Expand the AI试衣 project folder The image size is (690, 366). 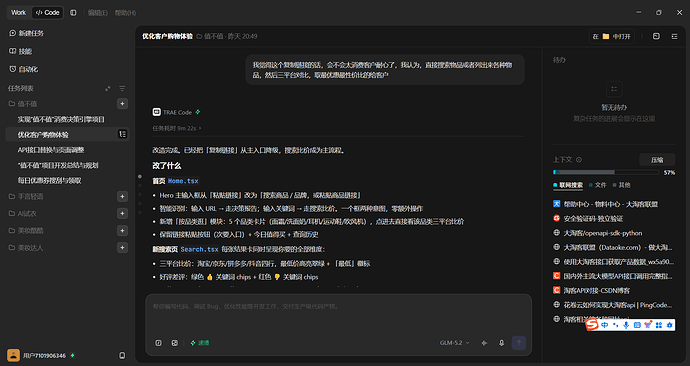[22, 213]
